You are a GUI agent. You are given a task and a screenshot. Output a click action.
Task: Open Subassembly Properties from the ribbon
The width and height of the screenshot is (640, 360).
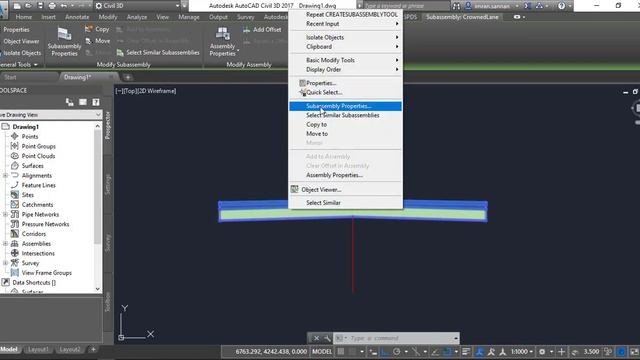click(64, 41)
